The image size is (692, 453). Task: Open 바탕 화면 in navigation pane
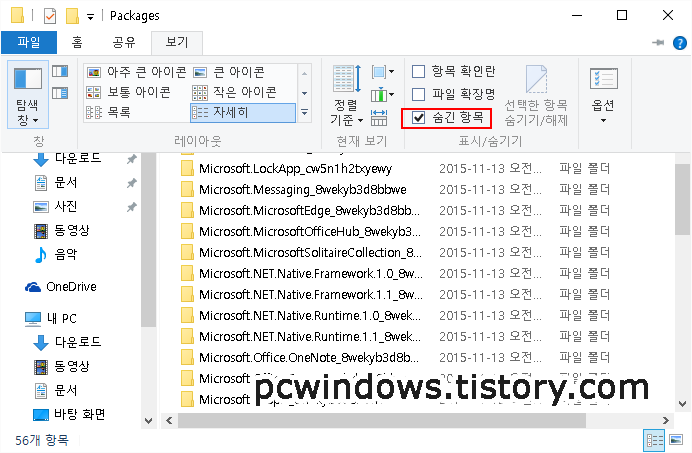pos(79,414)
